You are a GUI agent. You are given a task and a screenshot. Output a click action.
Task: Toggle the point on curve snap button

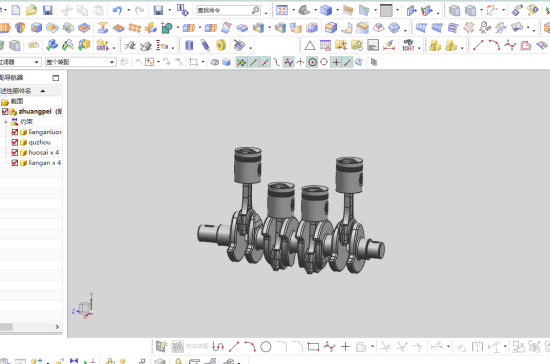point(348,62)
